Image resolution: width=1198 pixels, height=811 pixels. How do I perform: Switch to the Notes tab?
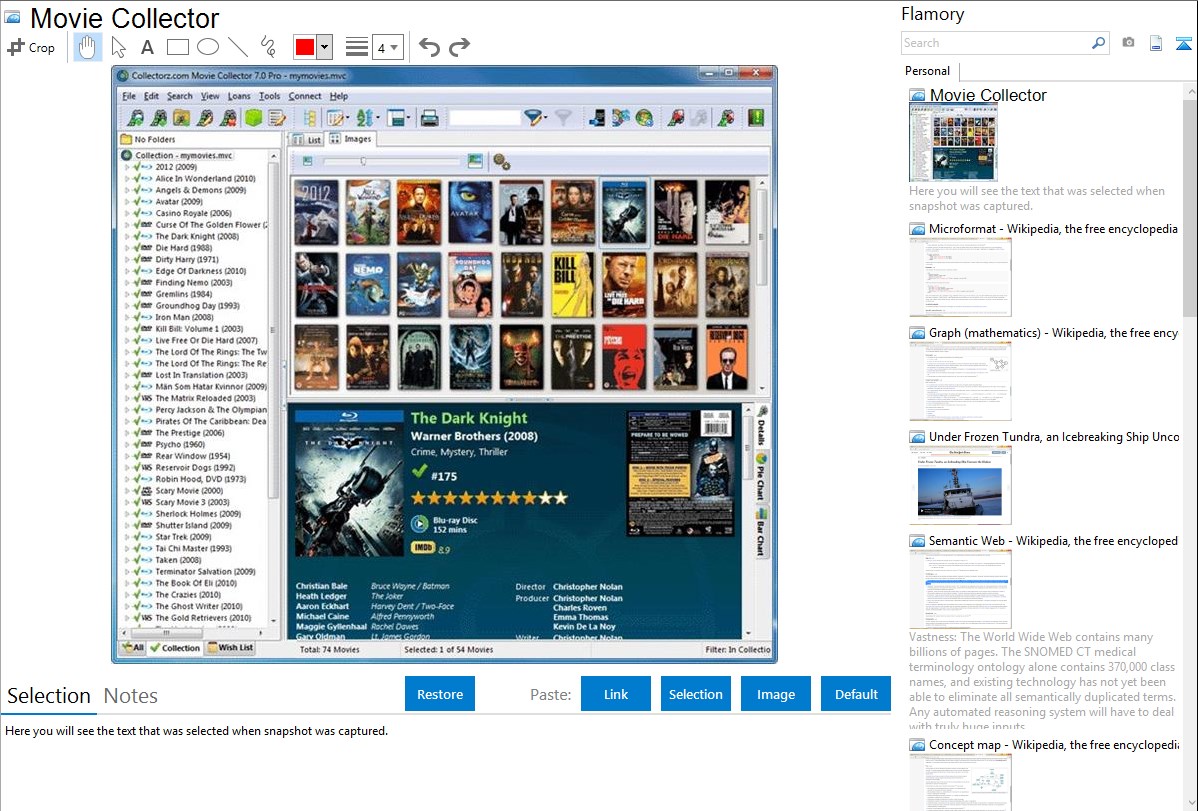tap(131, 696)
